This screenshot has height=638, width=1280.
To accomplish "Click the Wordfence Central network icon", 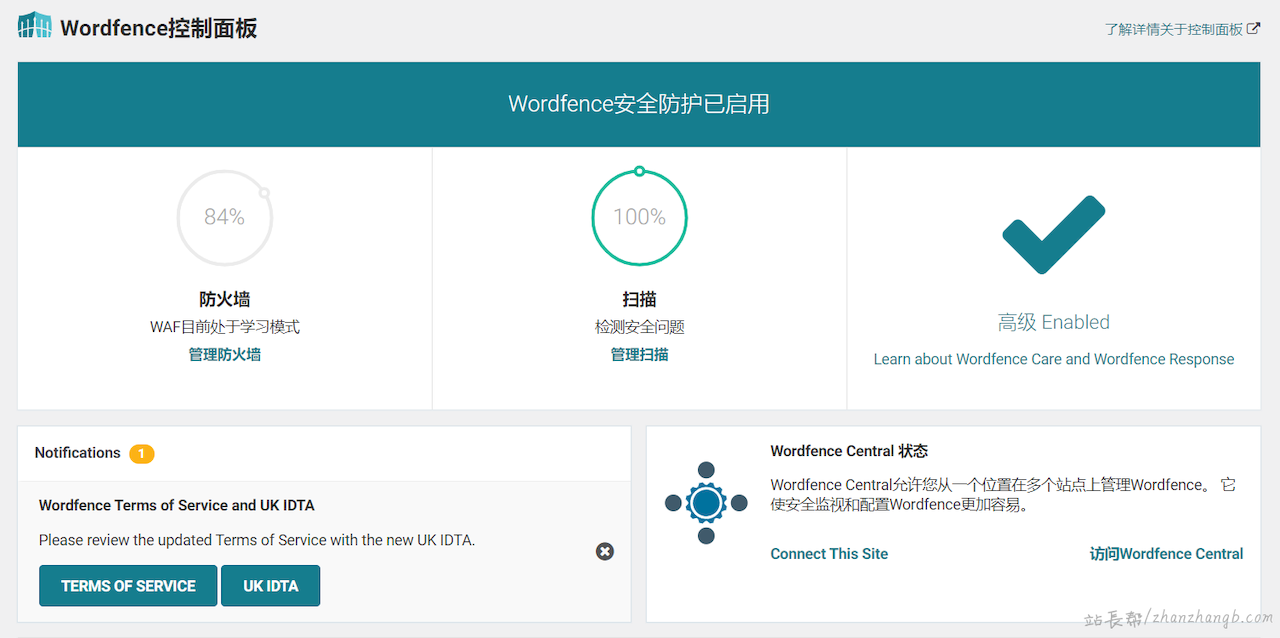I will click(x=706, y=503).
